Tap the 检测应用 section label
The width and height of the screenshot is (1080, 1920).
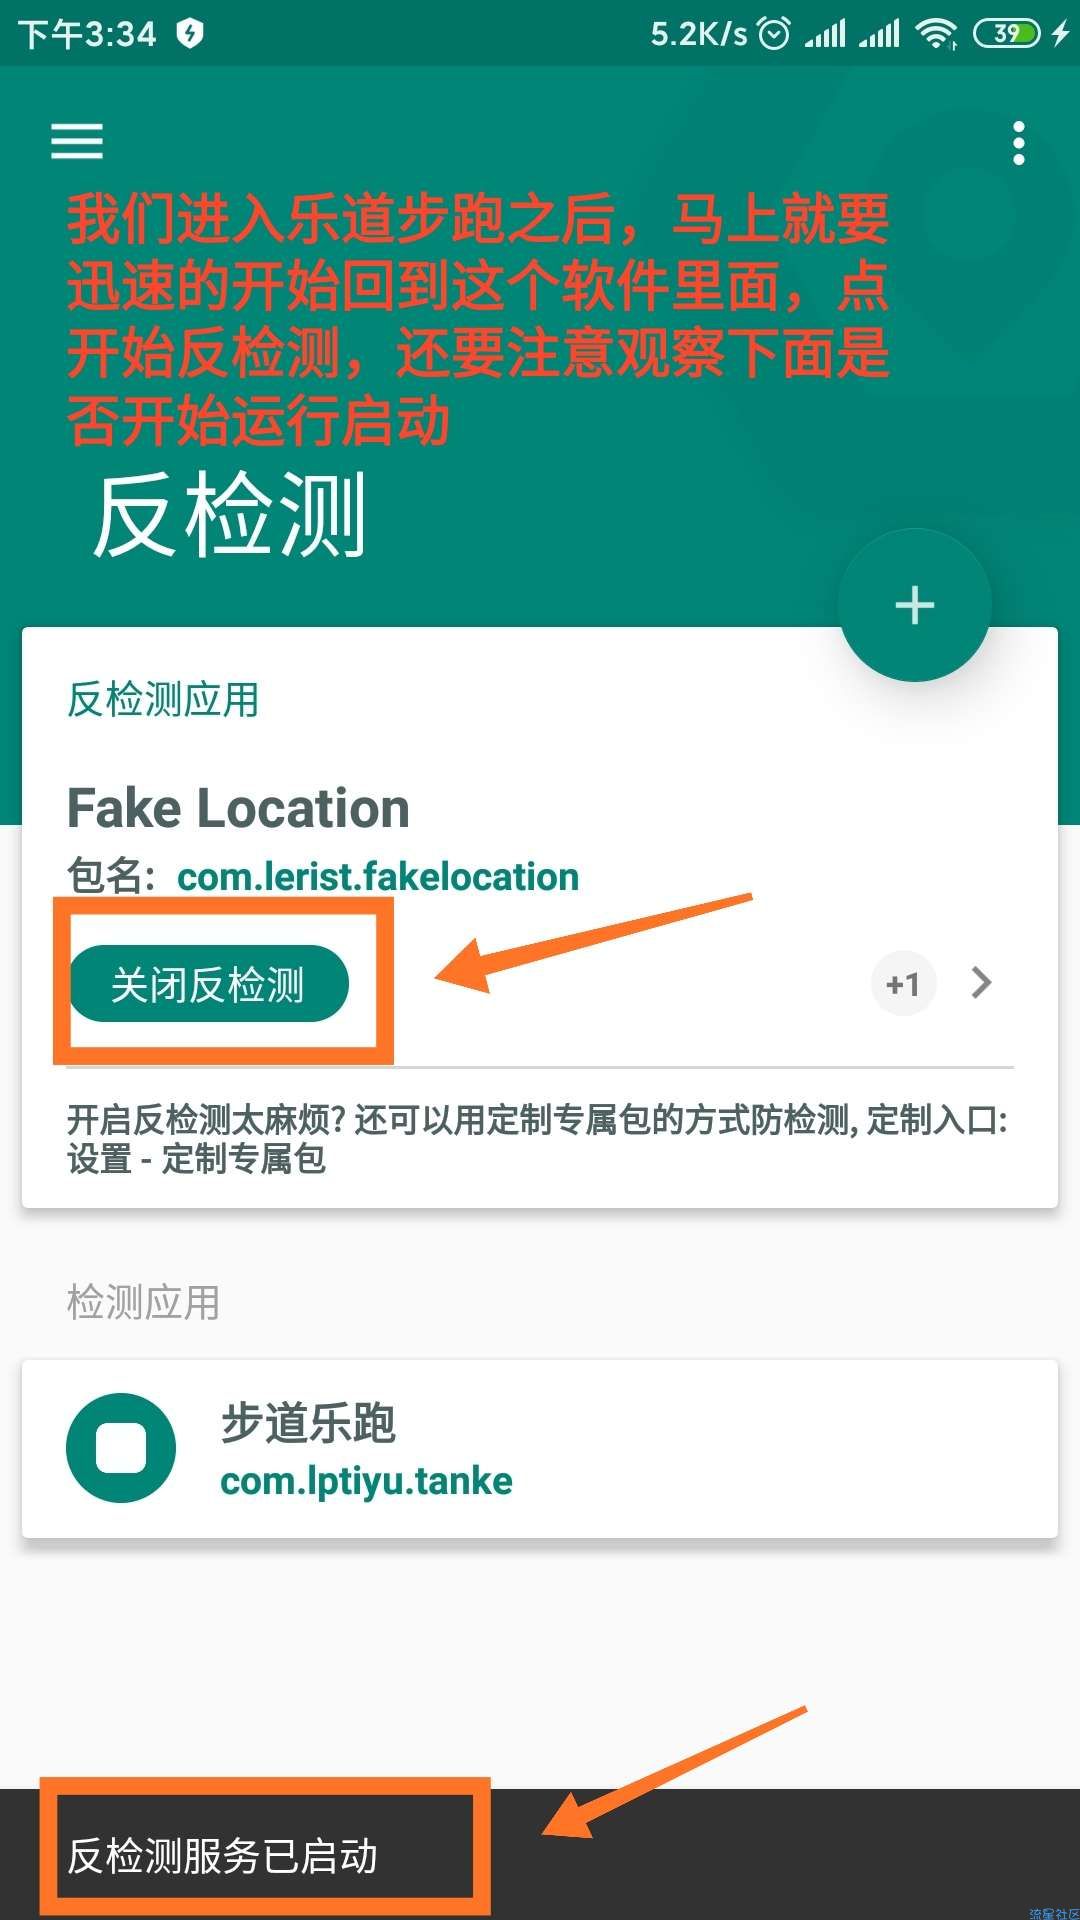(x=143, y=1302)
